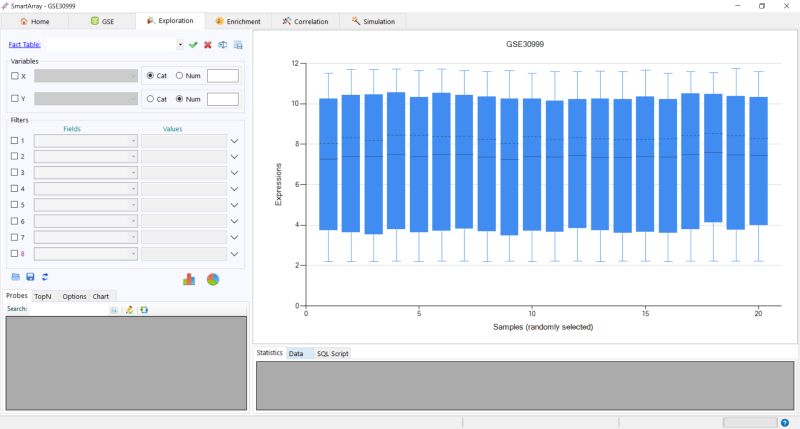Click the X variable value input box

click(223, 75)
